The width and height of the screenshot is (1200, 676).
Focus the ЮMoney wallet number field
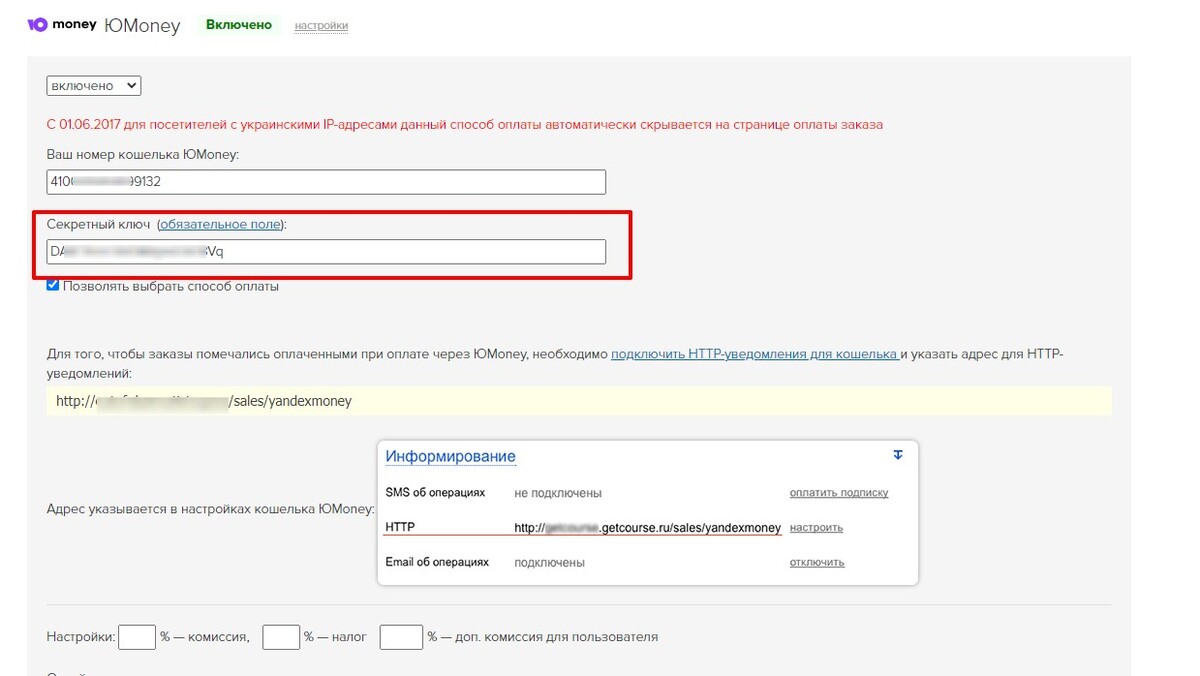click(x=326, y=182)
